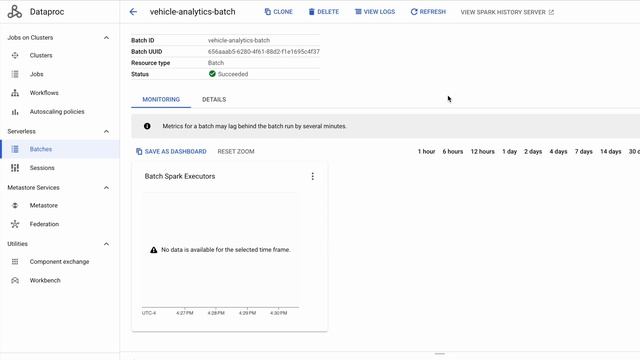
Task: Click the vehicle-analytics-batch page title
Action: (193, 12)
